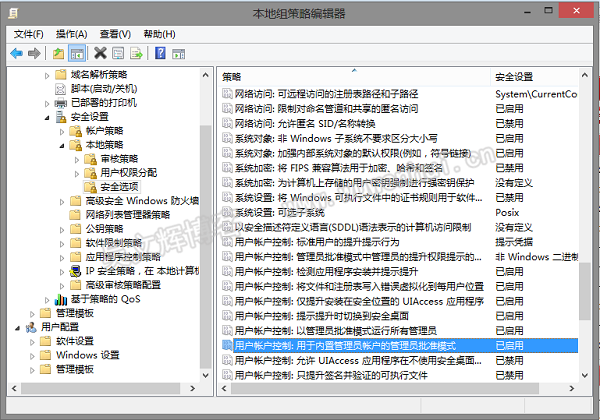The image size is (600, 420).
Task: Click the 安全设置 column header
Action: tap(530, 76)
